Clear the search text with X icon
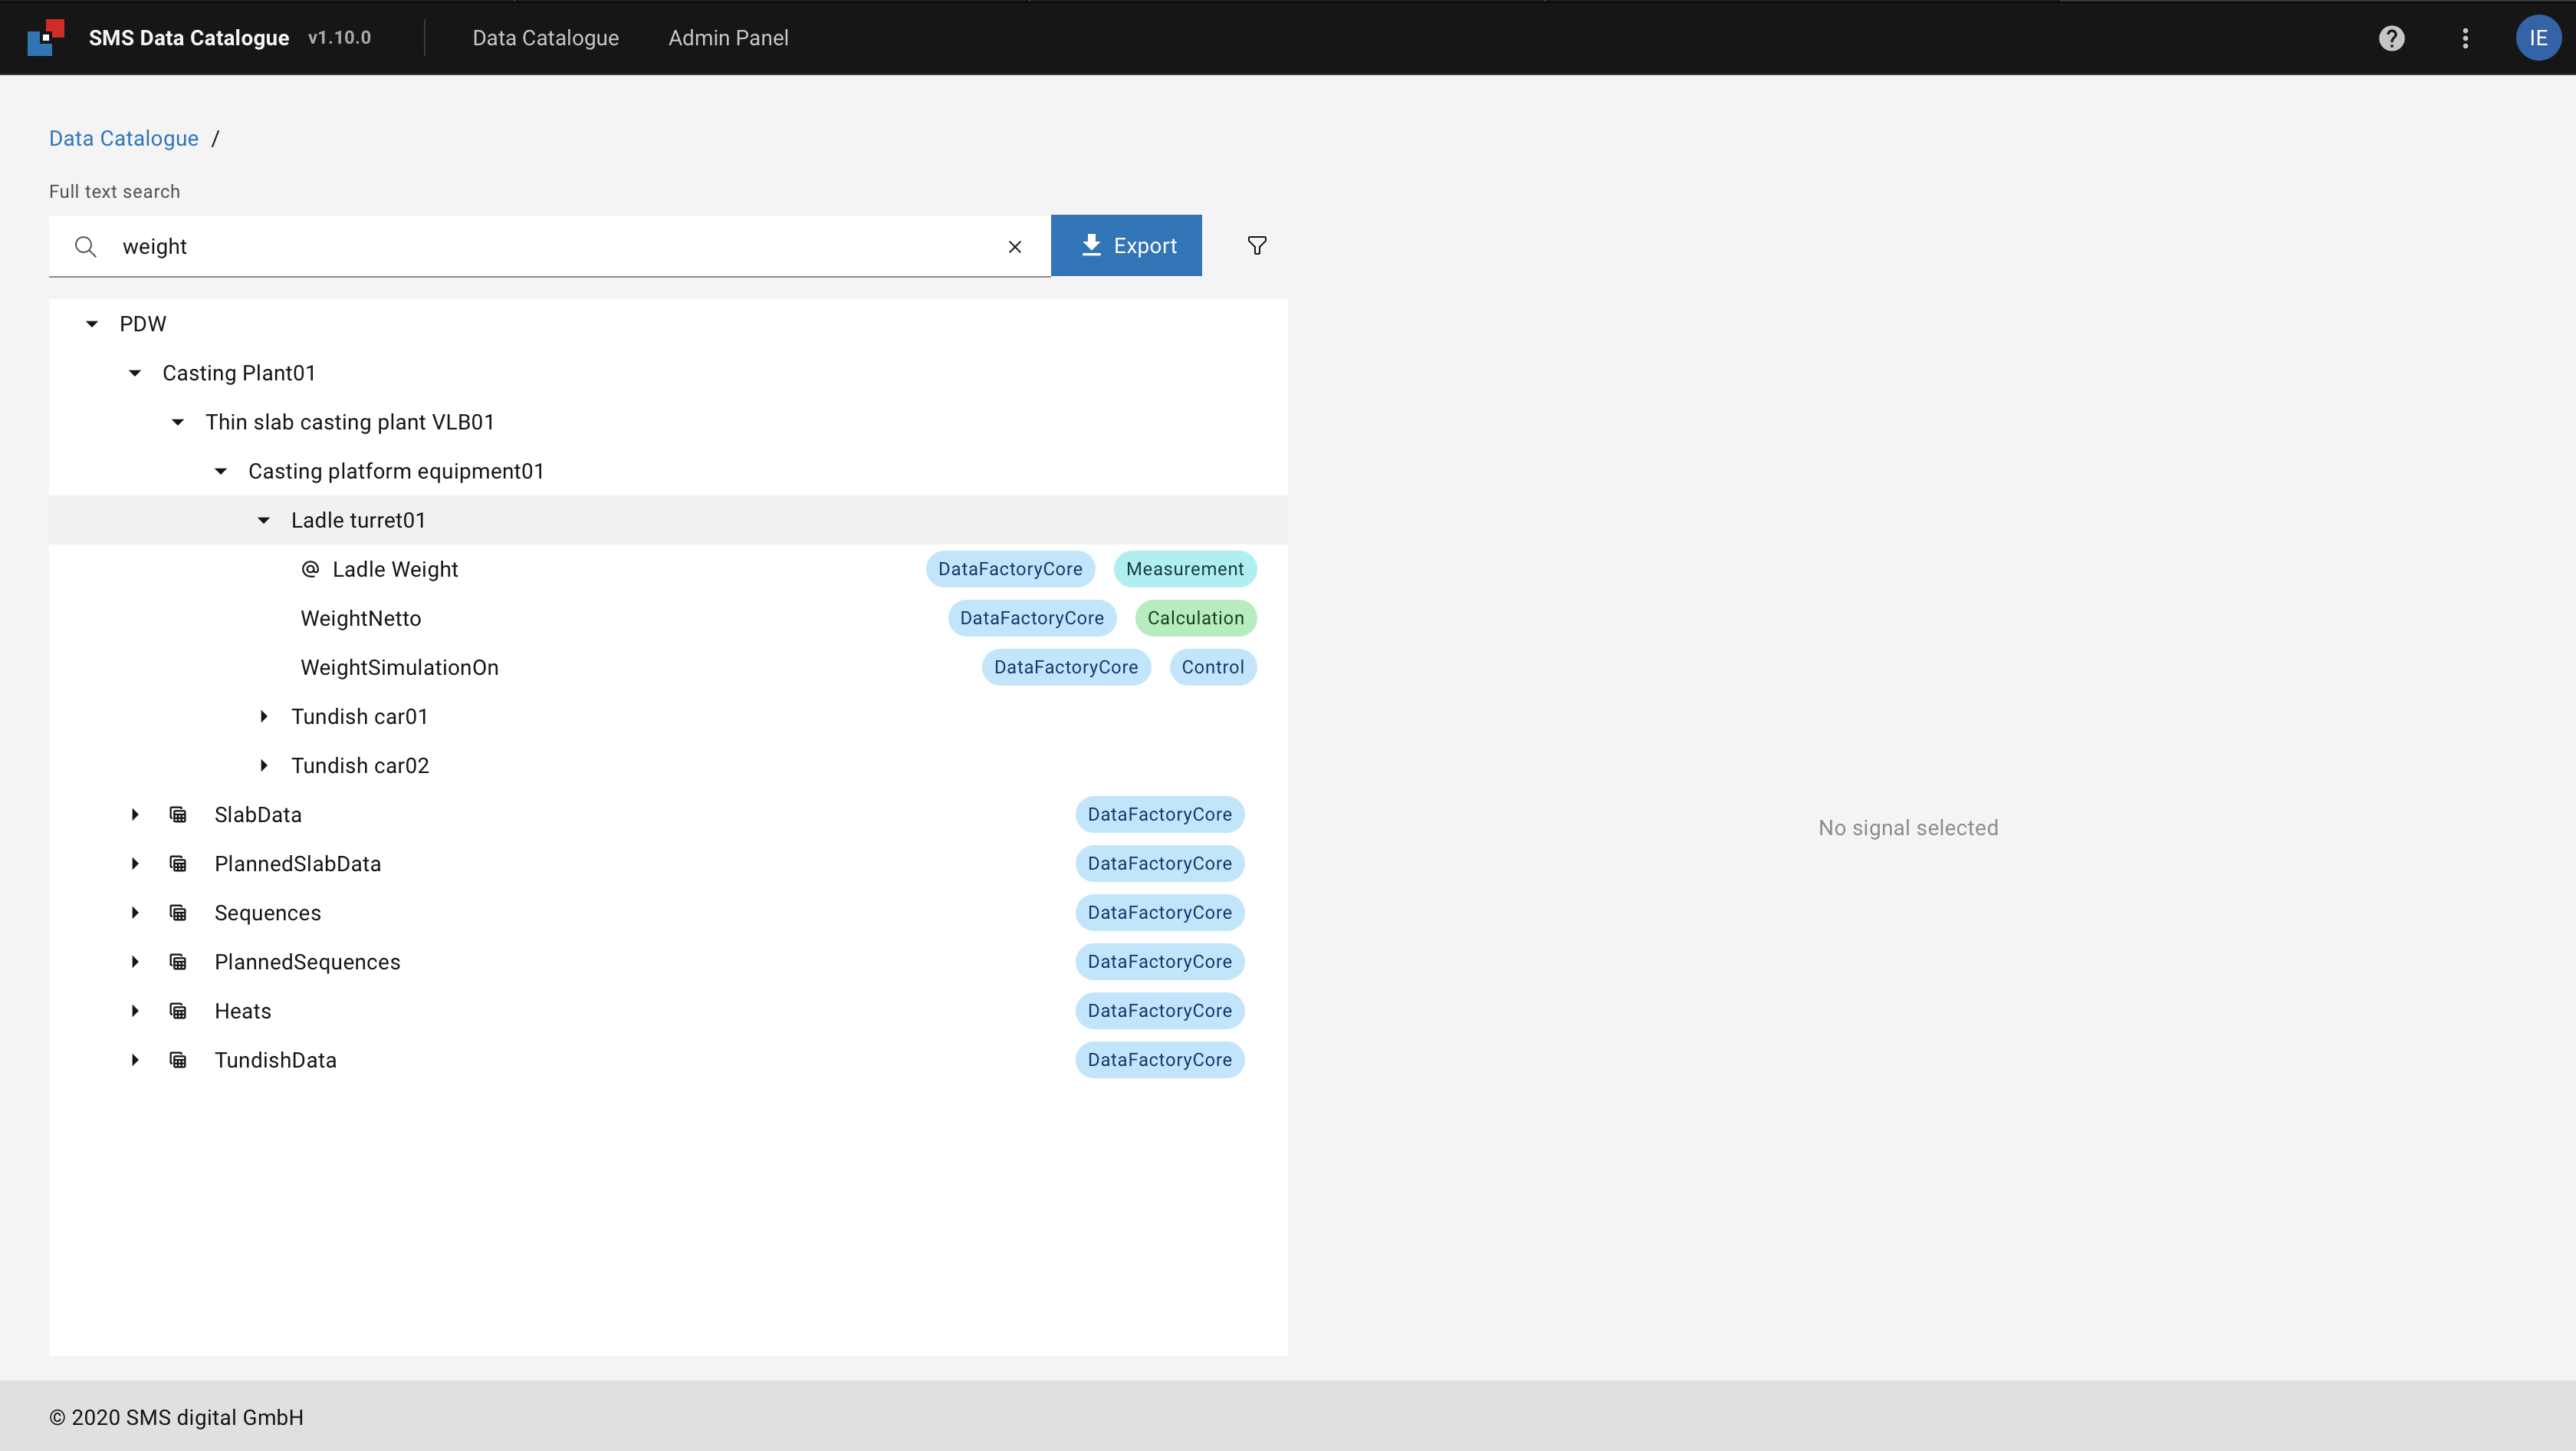The height and width of the screenshot is (1451, 2576). tap(1015, 247)
